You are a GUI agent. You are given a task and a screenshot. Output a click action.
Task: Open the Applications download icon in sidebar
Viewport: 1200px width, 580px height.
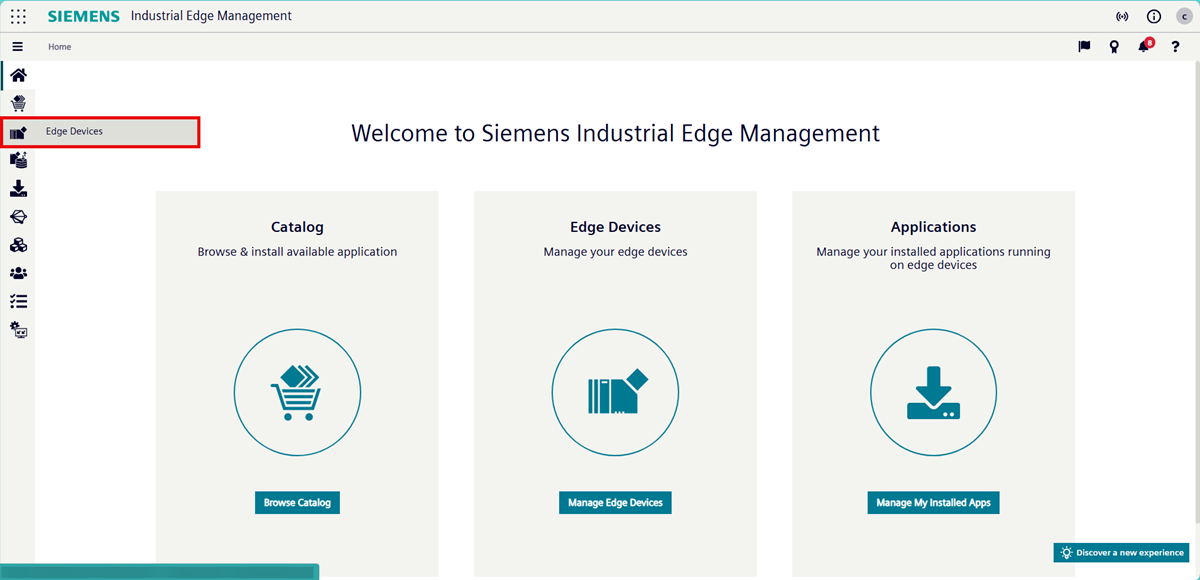click(18, 188)
